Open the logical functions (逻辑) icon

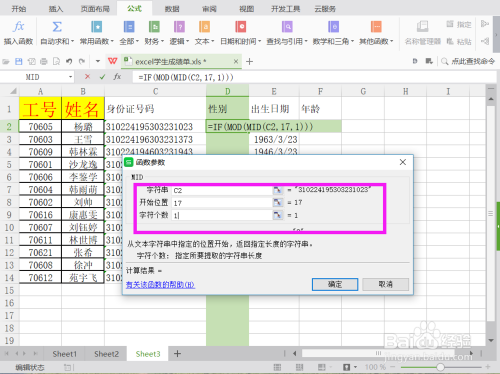[x=179, y=27]
